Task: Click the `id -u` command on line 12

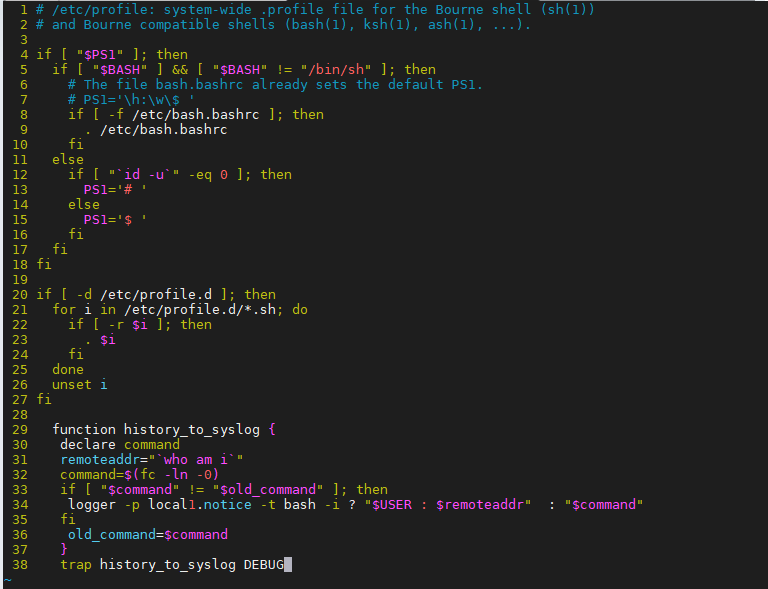Action: (144, 175)
